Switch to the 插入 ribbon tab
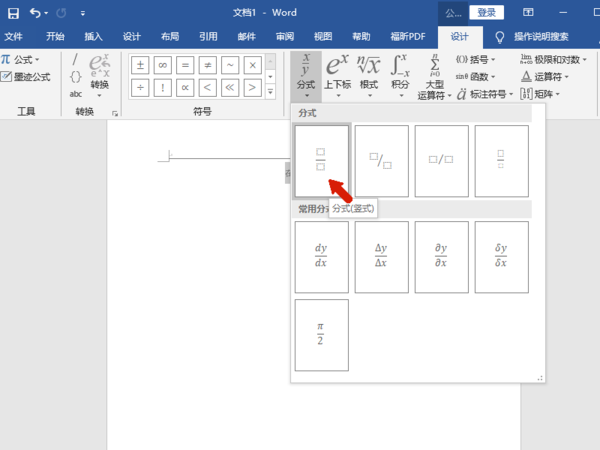The image size is (600, 450). 93,37
